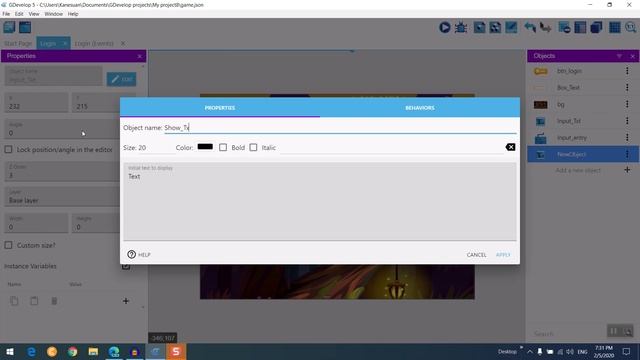Open the layers editor table icon
Screen dimensions: 640x360
coord(580,27)
